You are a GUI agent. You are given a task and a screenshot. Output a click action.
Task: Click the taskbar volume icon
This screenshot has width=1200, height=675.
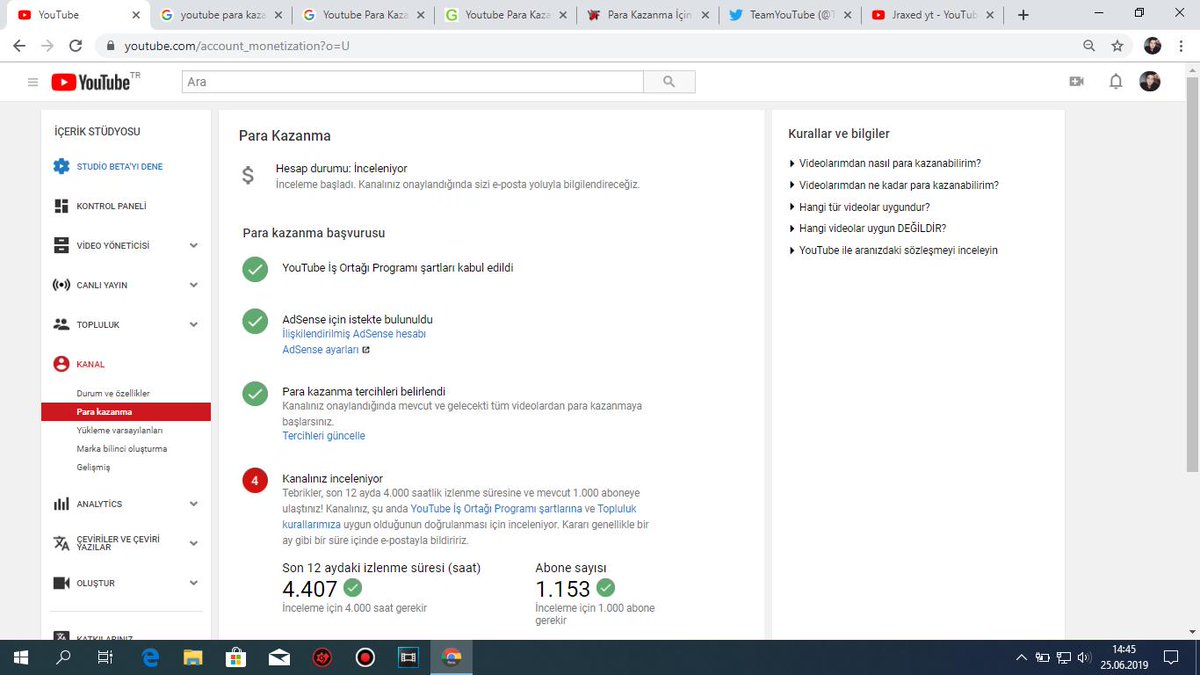tap(1082, 657)
